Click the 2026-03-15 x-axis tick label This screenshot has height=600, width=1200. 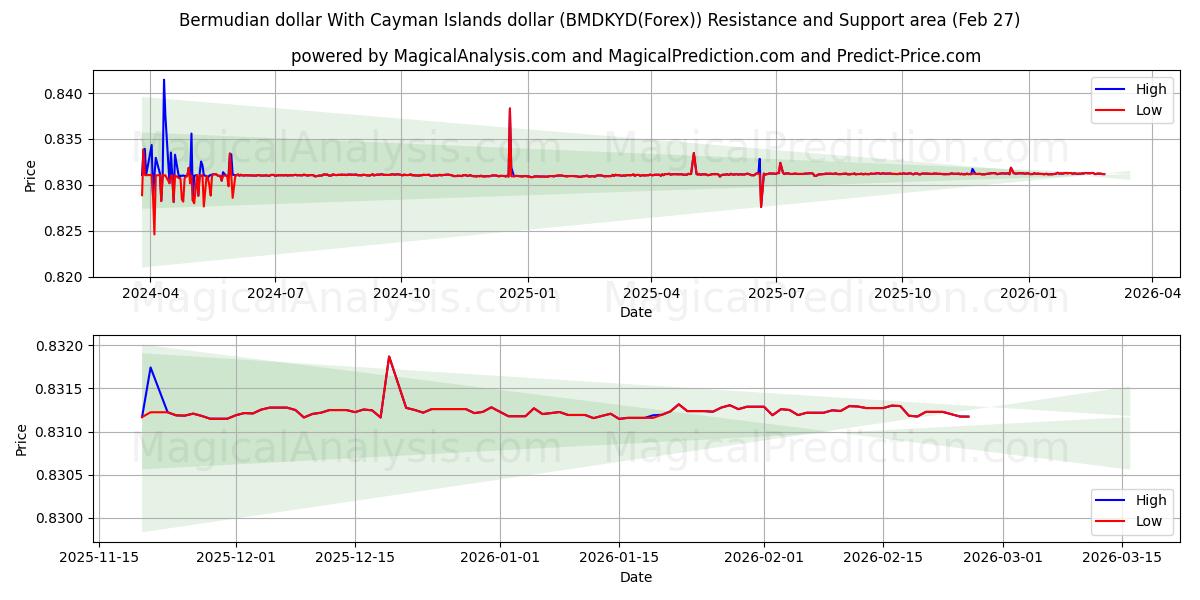(1122, 559)
